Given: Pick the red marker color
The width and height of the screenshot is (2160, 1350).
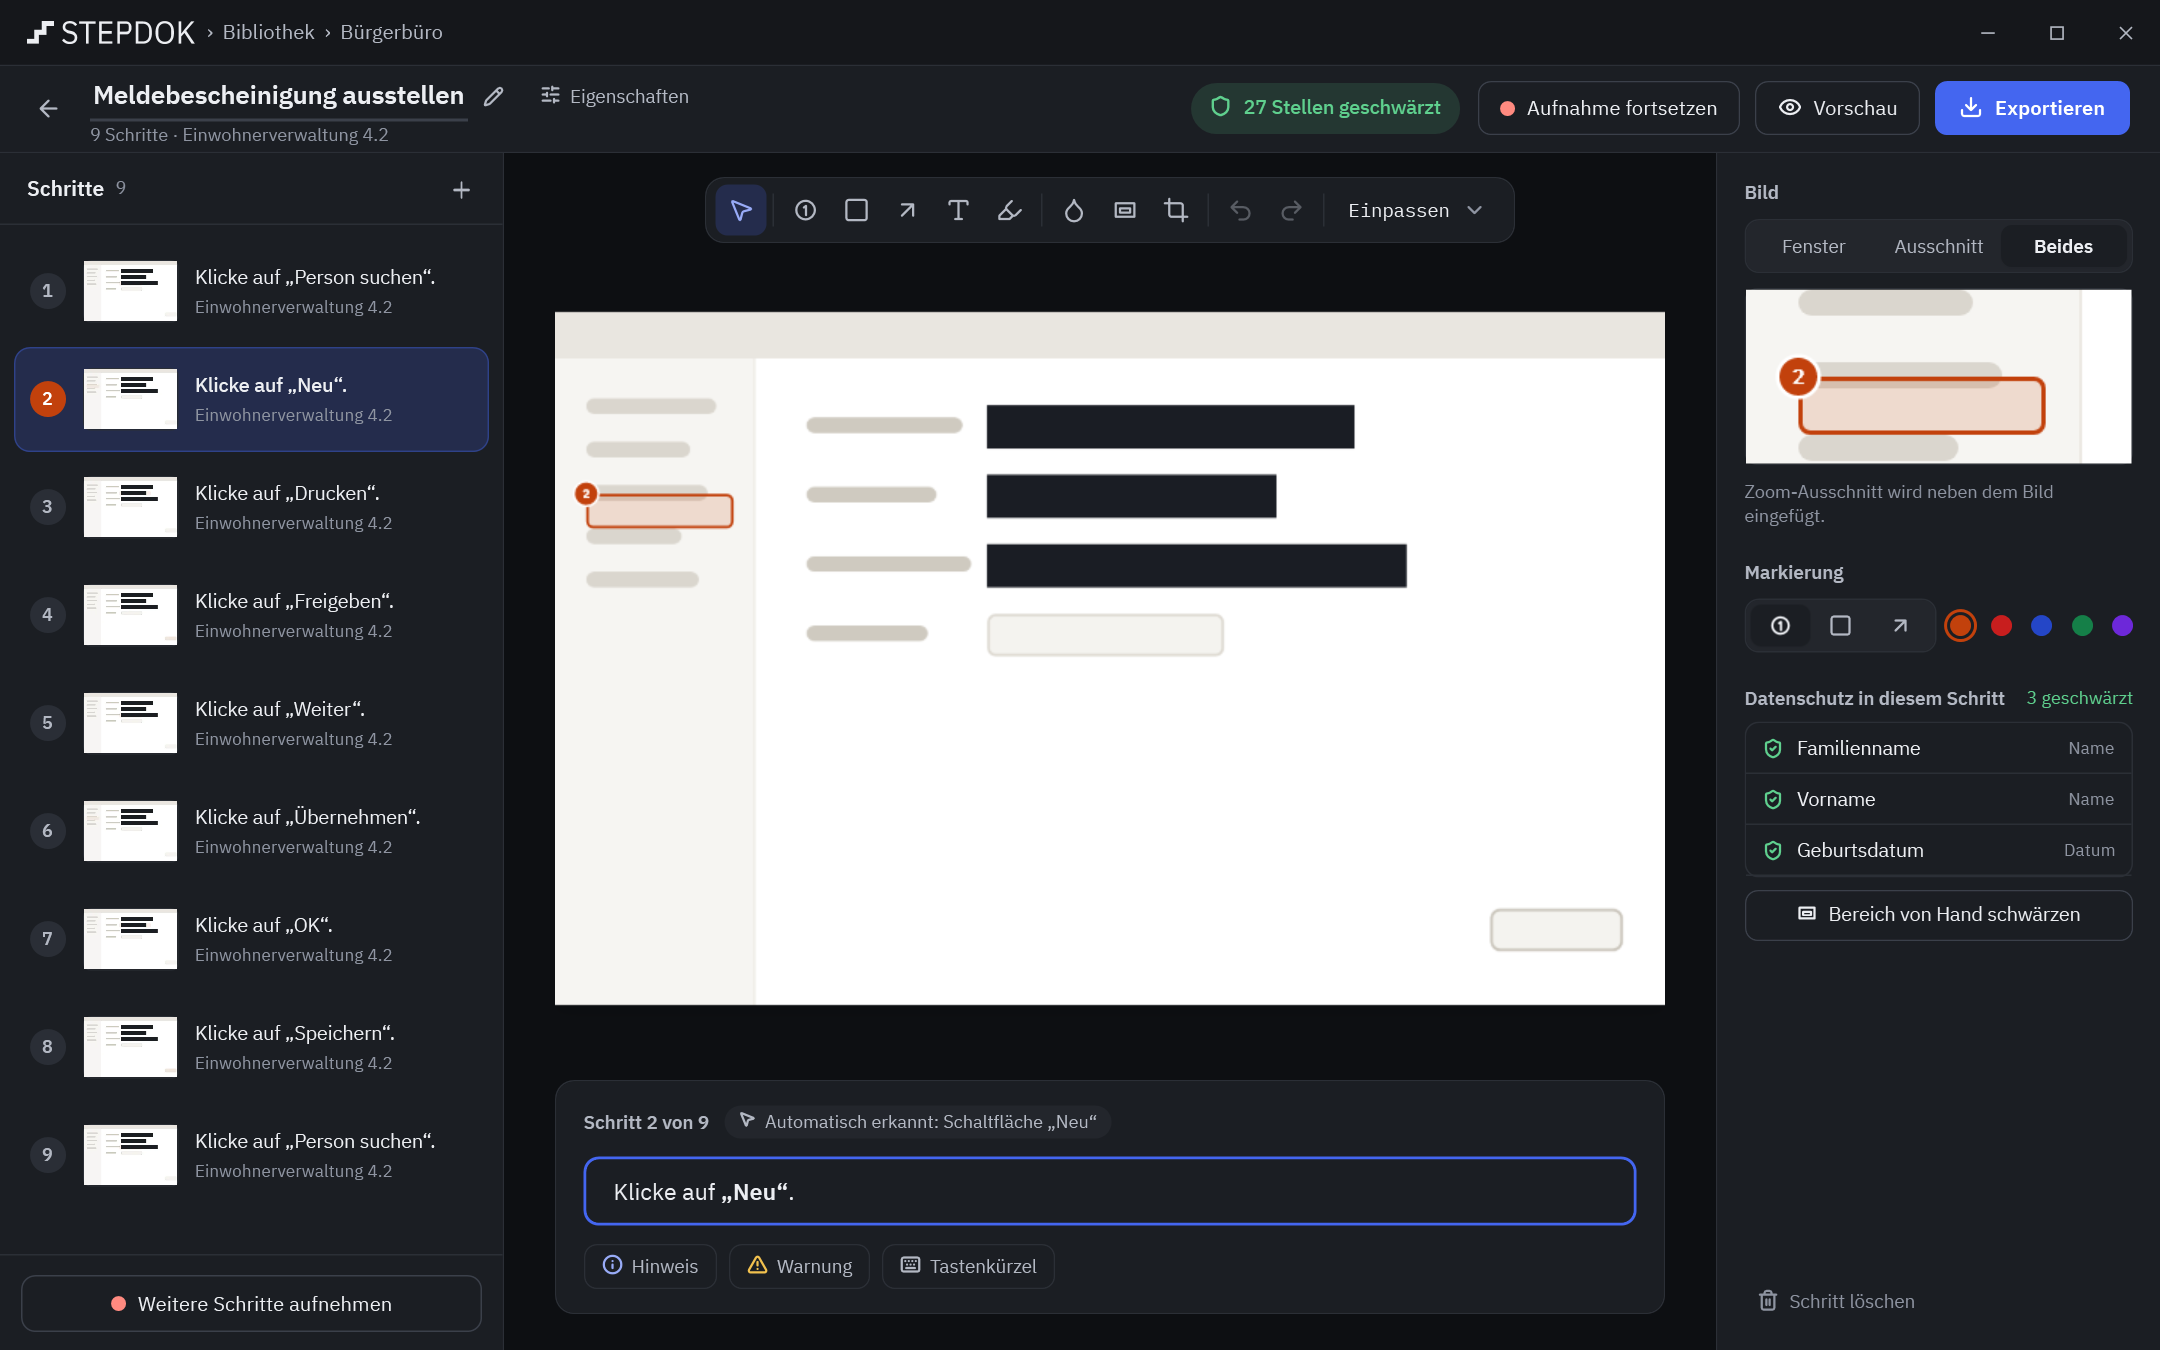Looking at the screenshot, I should pos(2001,626).
